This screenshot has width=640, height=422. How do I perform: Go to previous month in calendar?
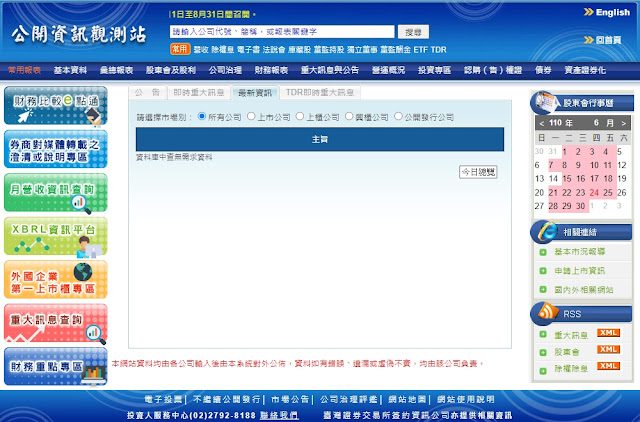tap(542, 123)
